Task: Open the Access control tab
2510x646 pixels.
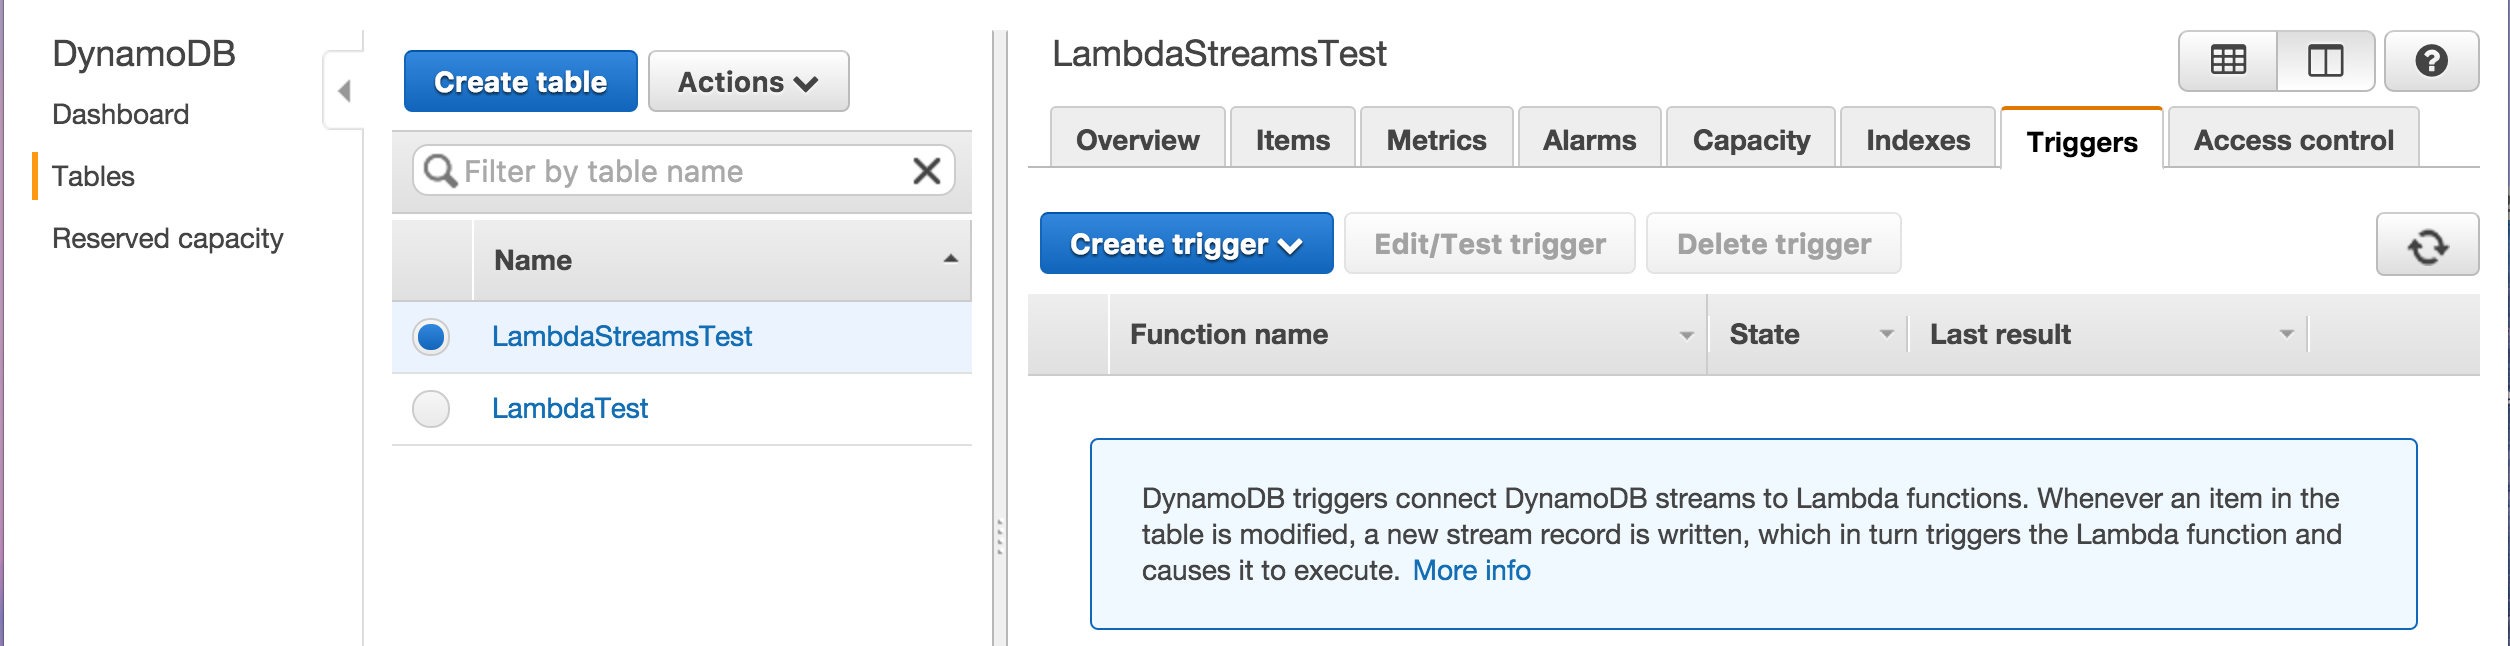Action: pos(2293,140)
